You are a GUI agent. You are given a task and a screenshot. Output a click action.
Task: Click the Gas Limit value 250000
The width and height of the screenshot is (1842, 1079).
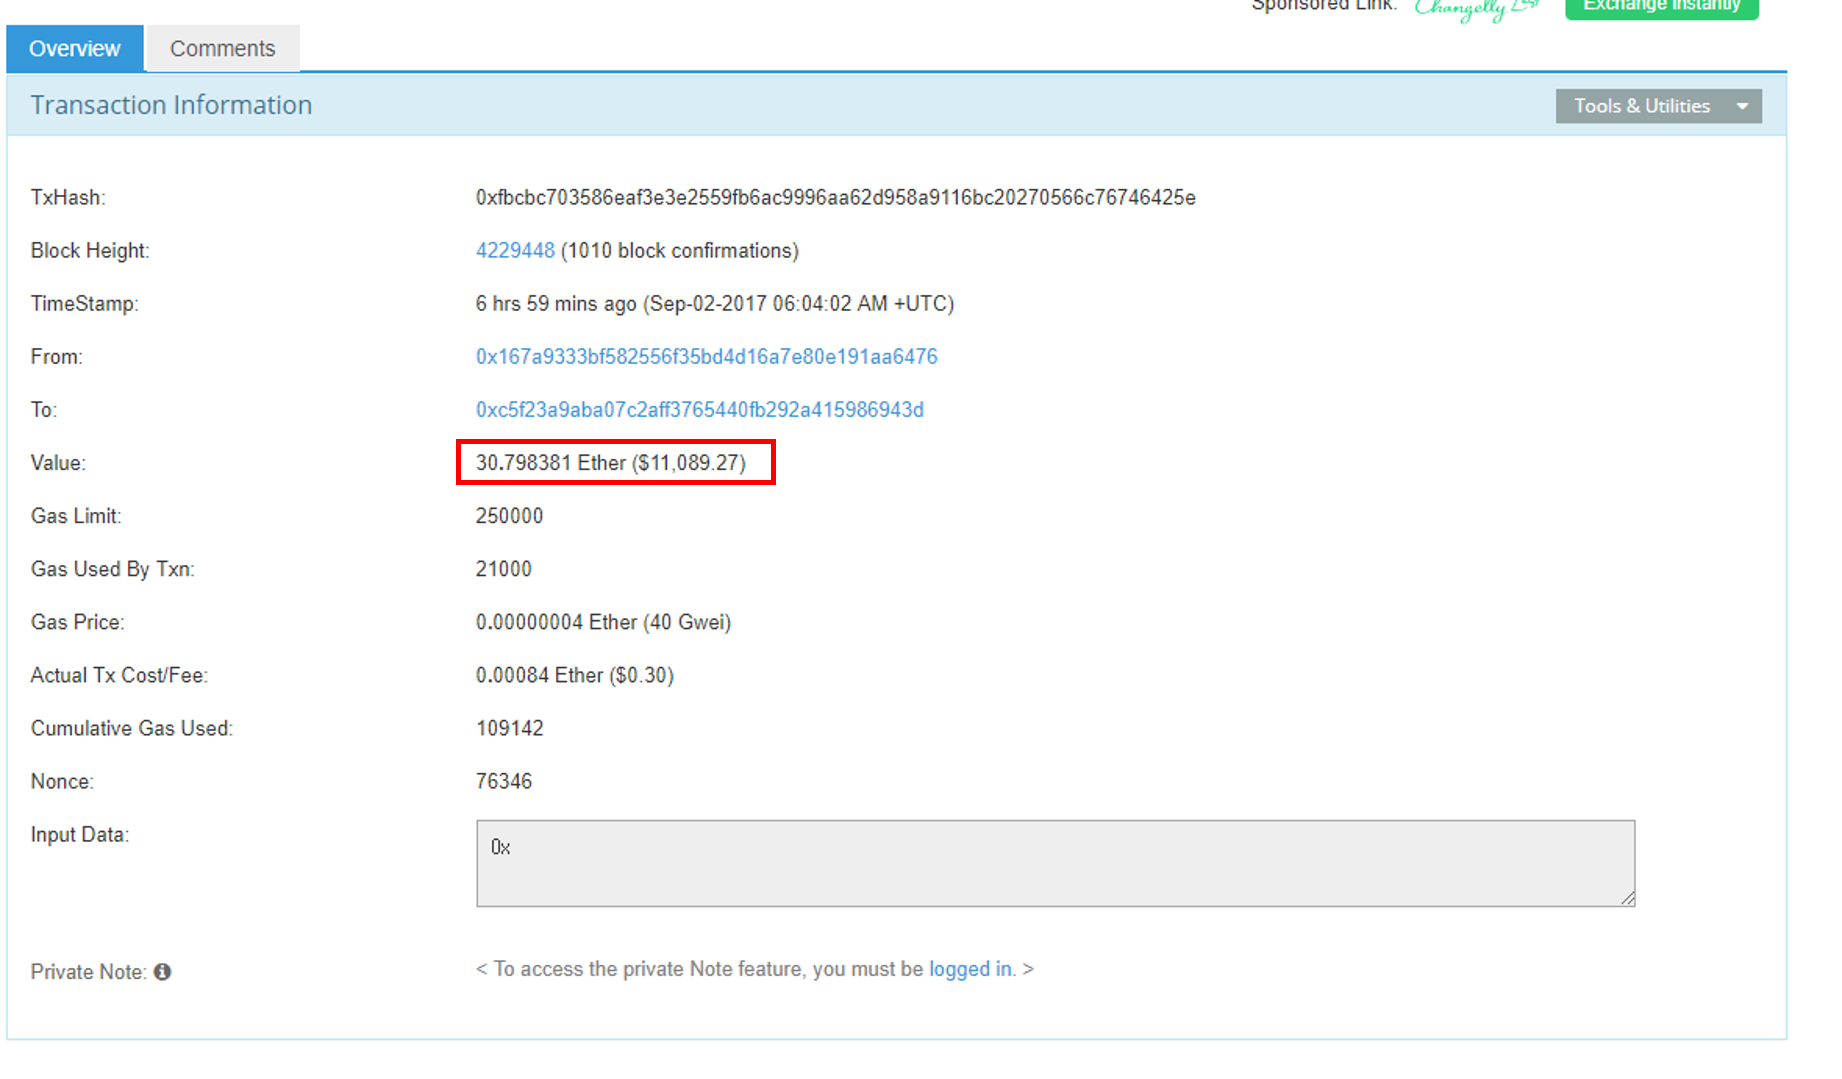point(509,516)
